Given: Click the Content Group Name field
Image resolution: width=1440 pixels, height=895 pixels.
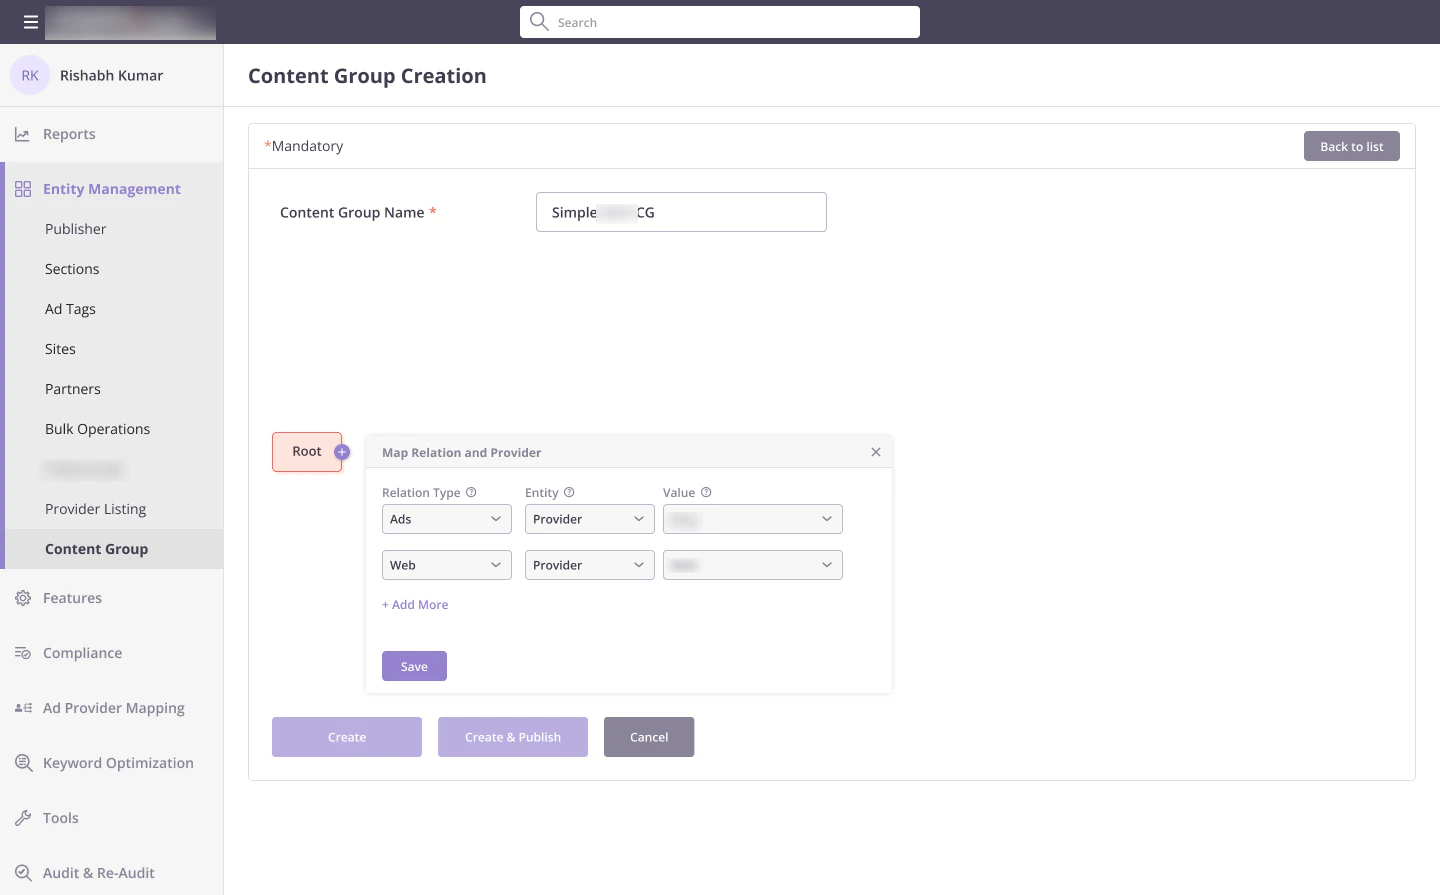Looking at the screenshot, I should [681, 212].
